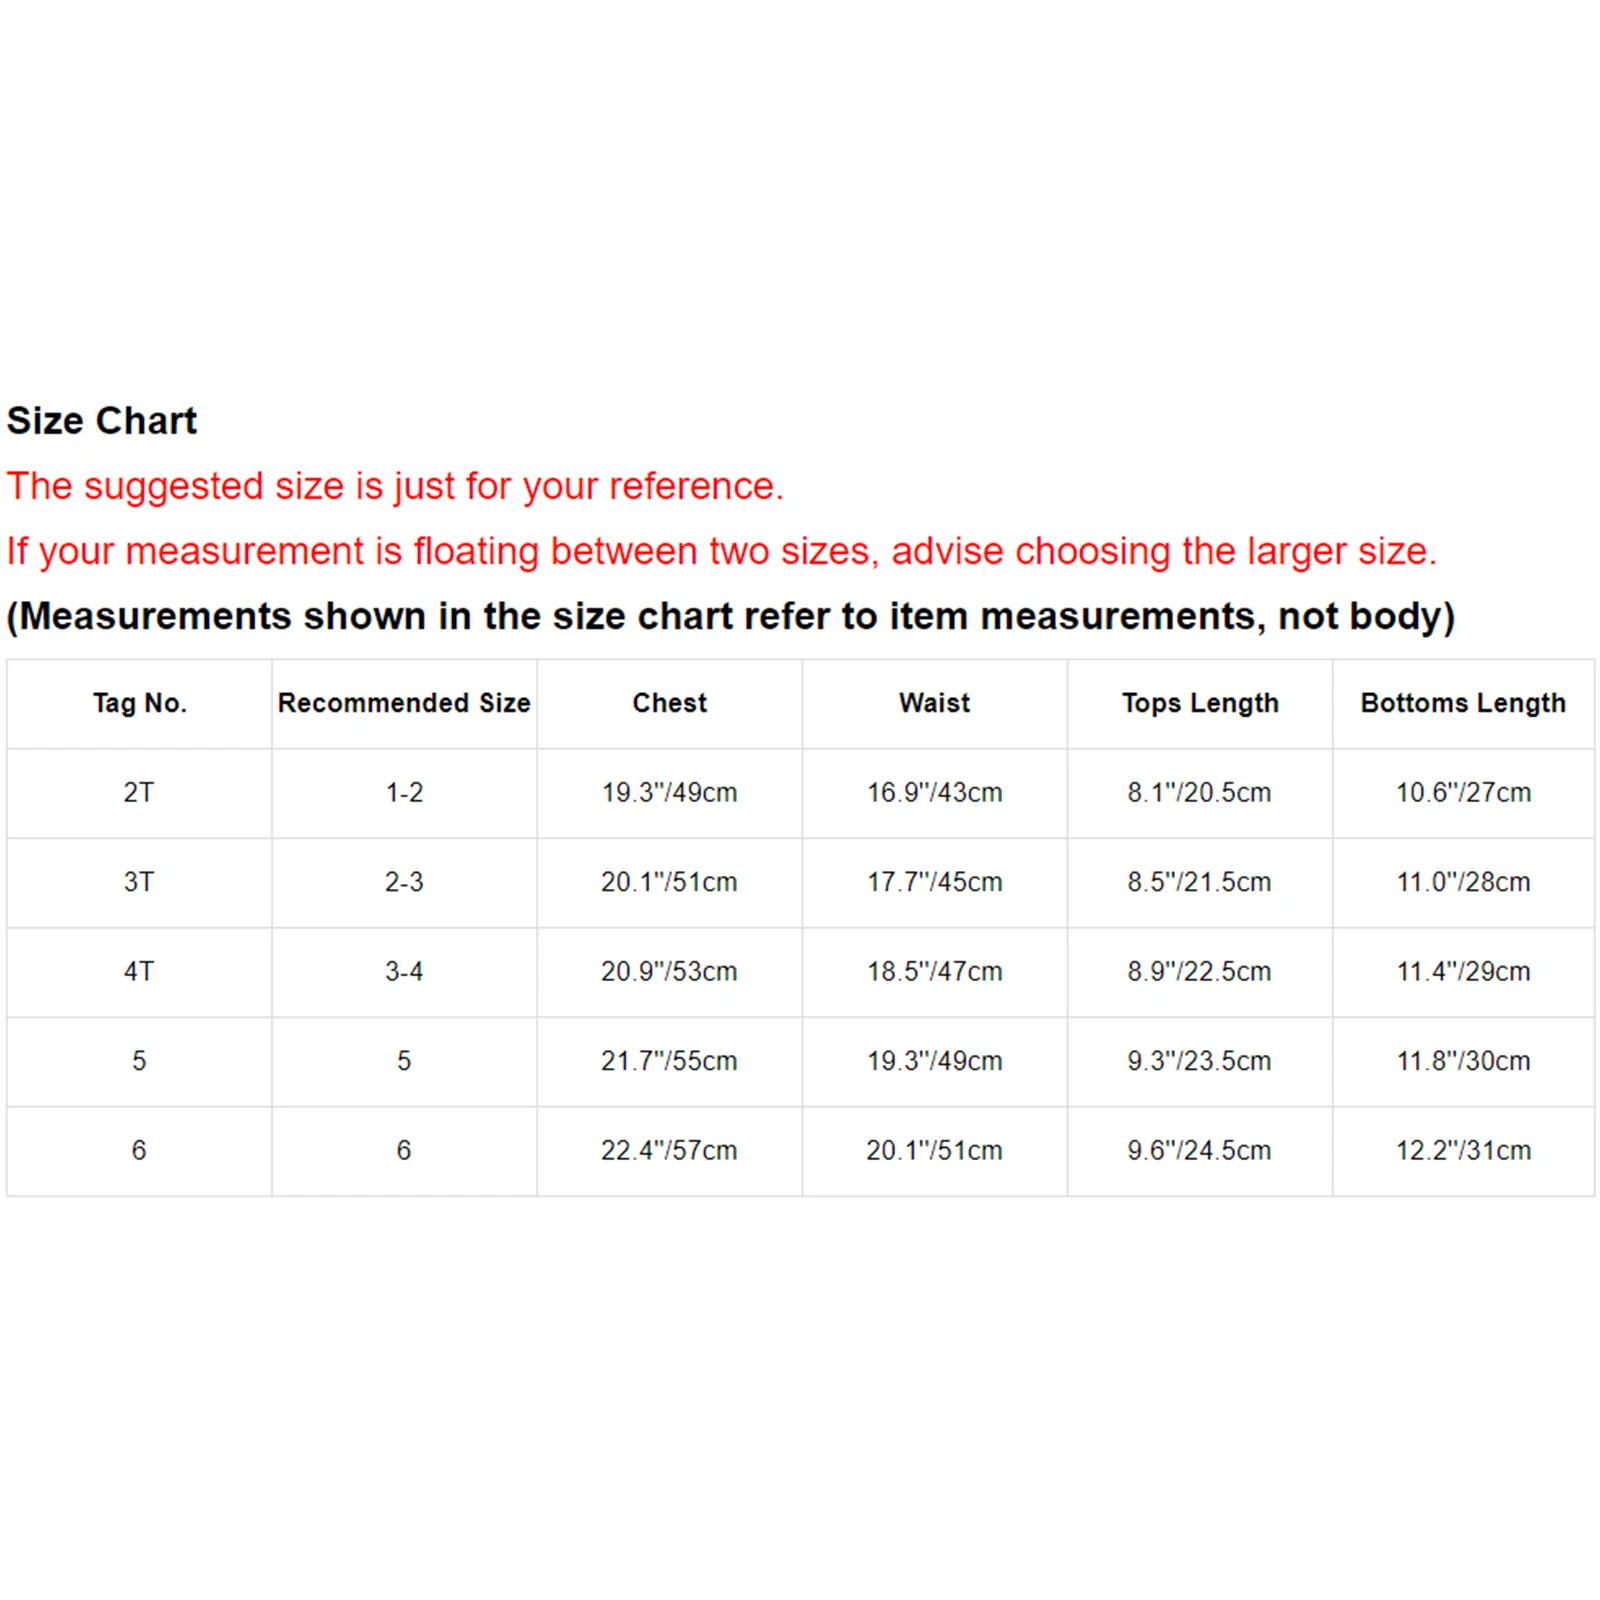
Task: Select the 2T tag cell
Action: click(x=139, y=792)
